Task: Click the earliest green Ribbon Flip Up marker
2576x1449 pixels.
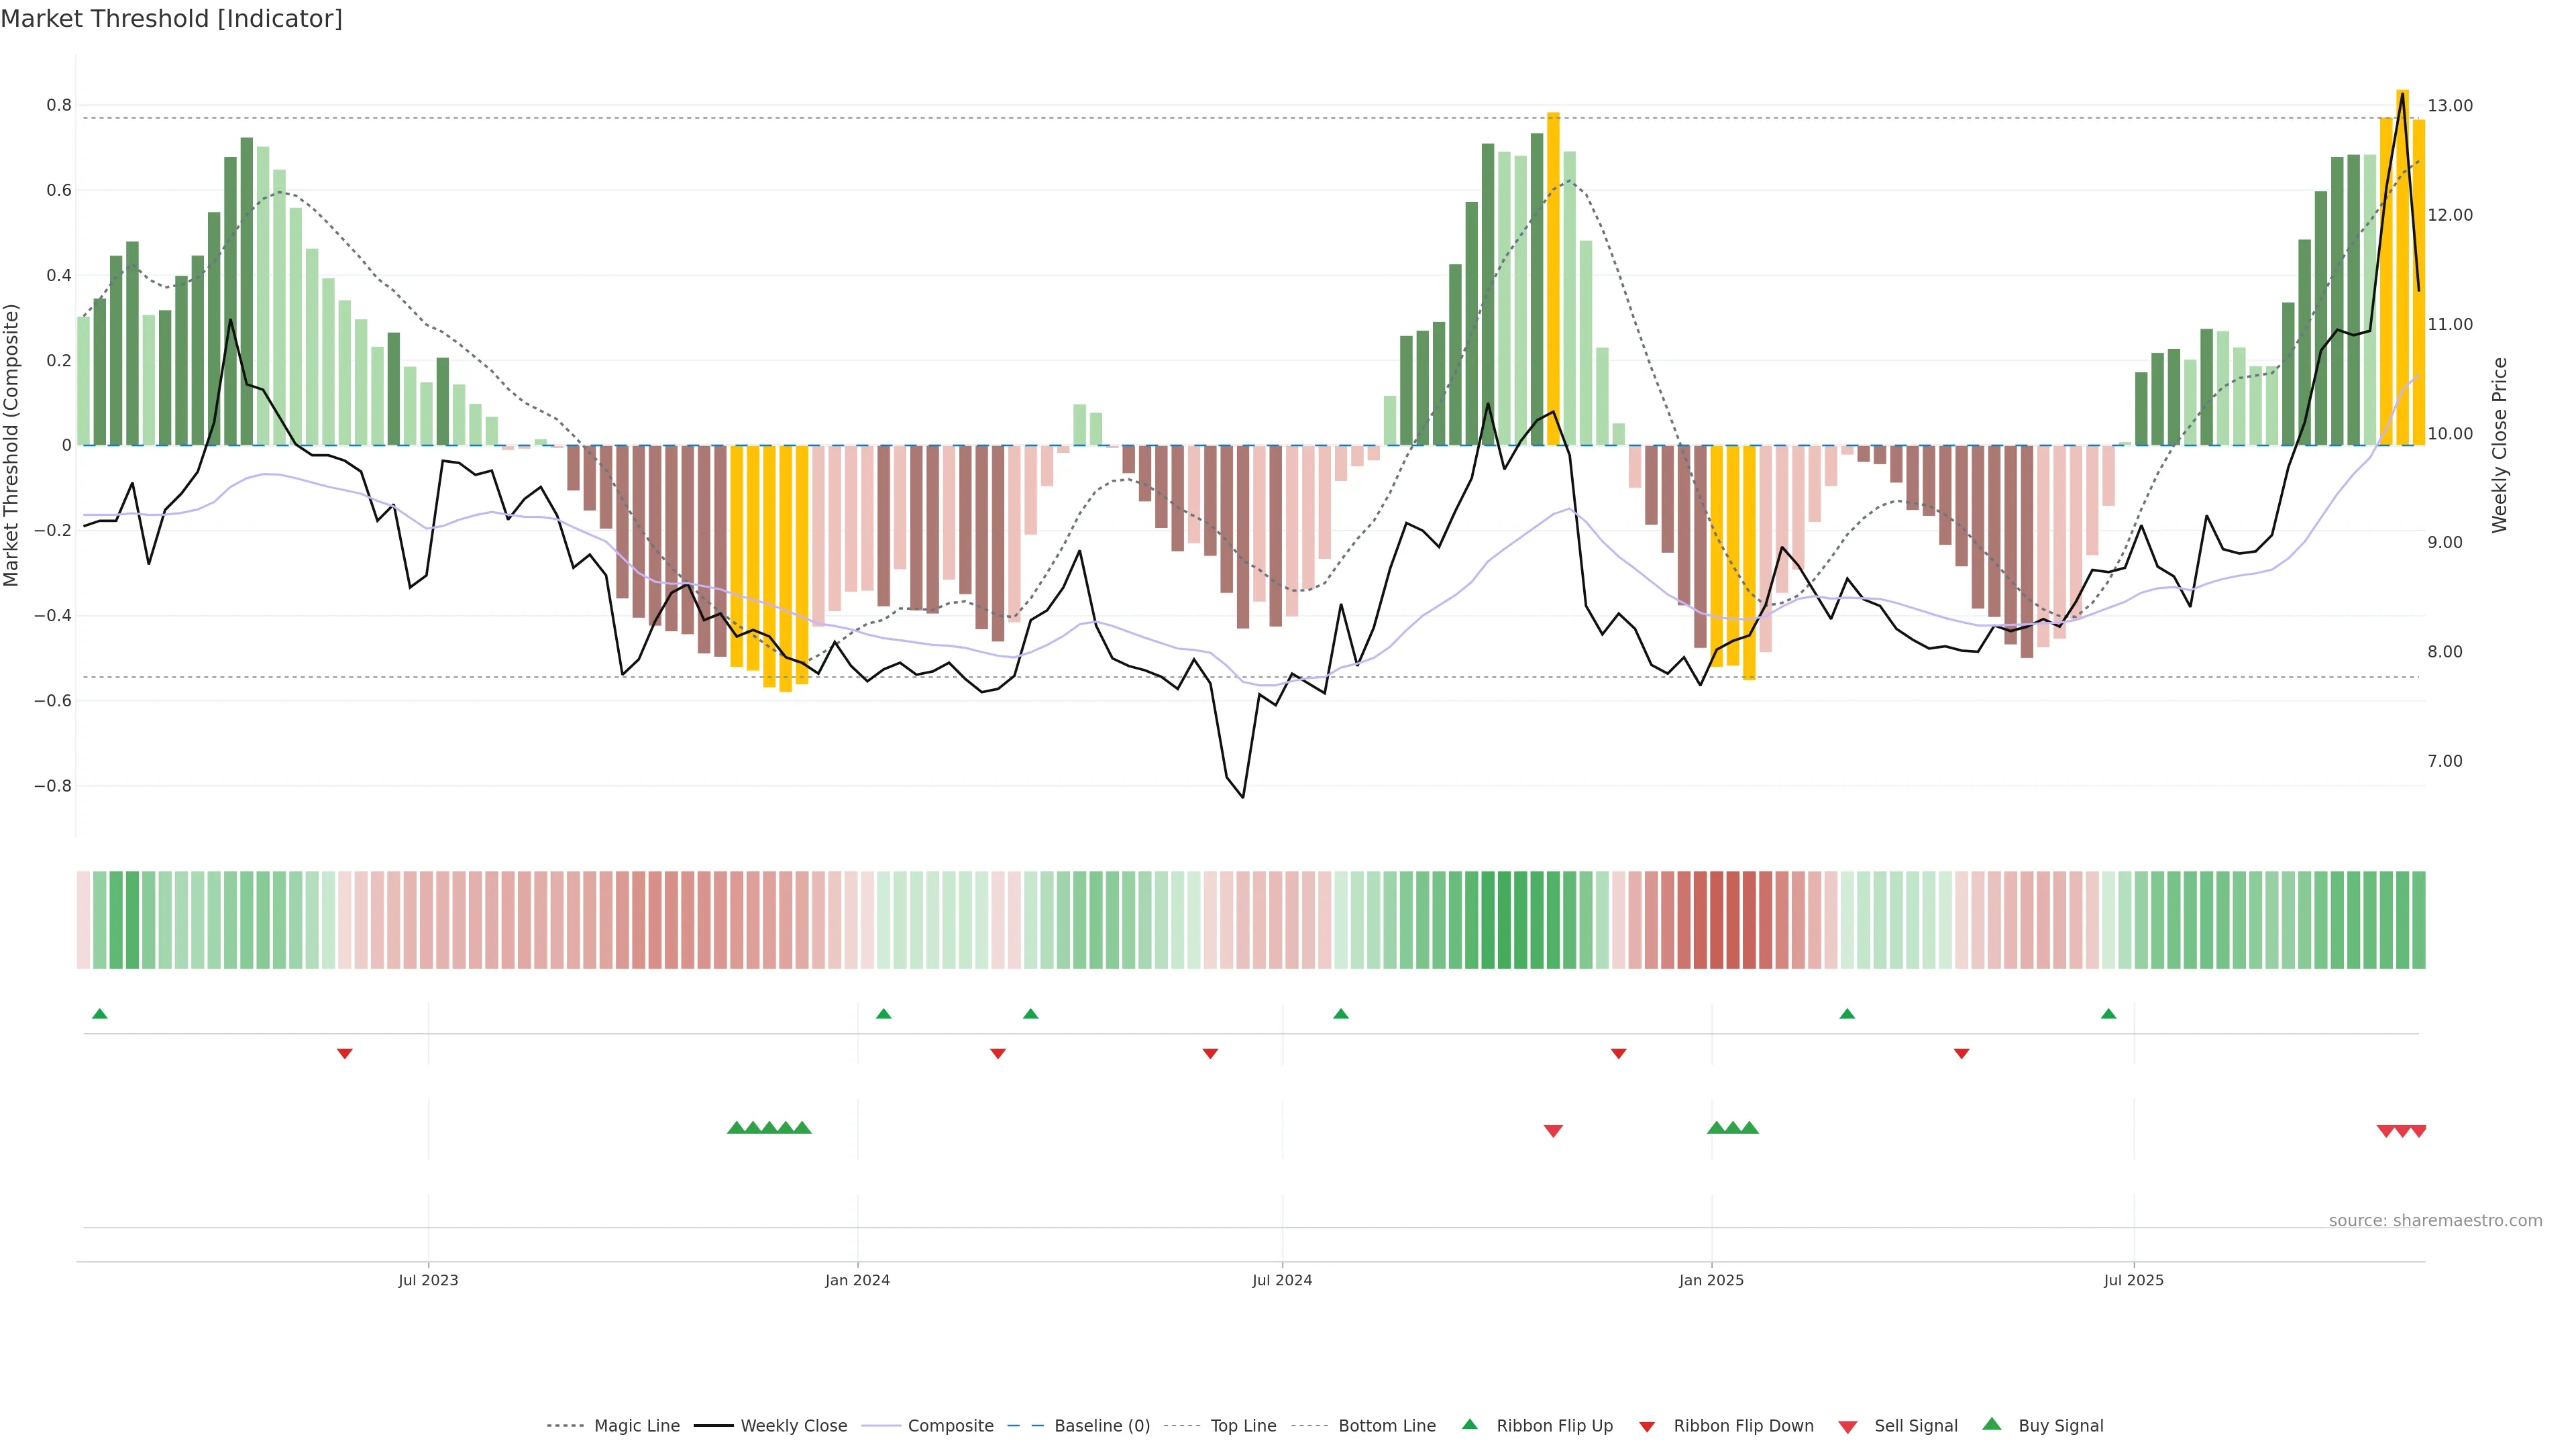Action: click(99, 1014)
